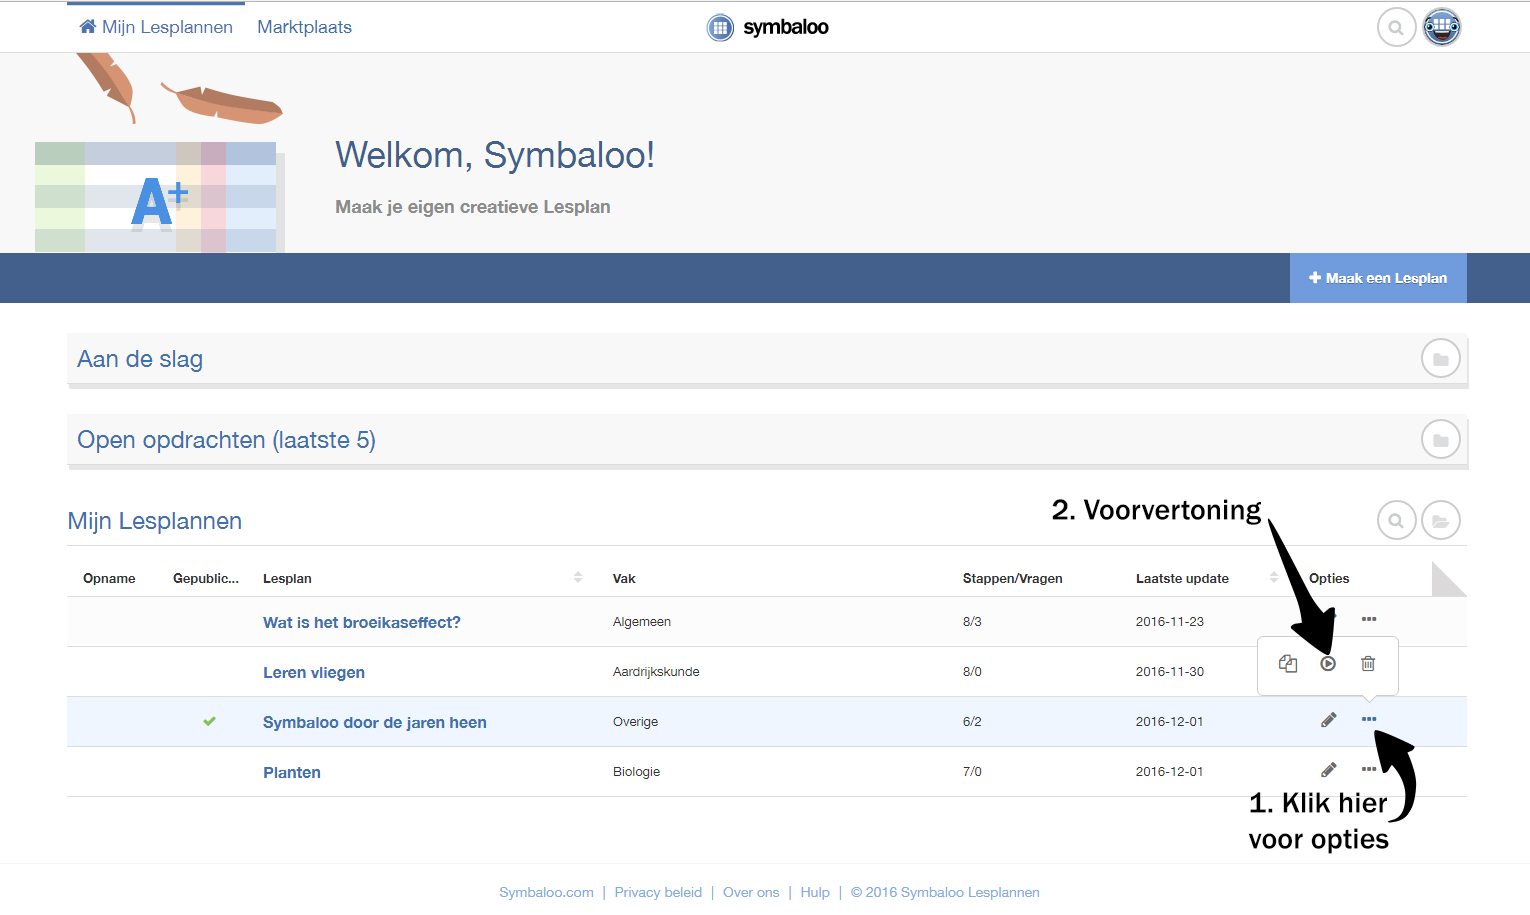Copy the lesson plan via popup icon
The height and width of the screenshot is (915, 1530).
[1288, 664]
